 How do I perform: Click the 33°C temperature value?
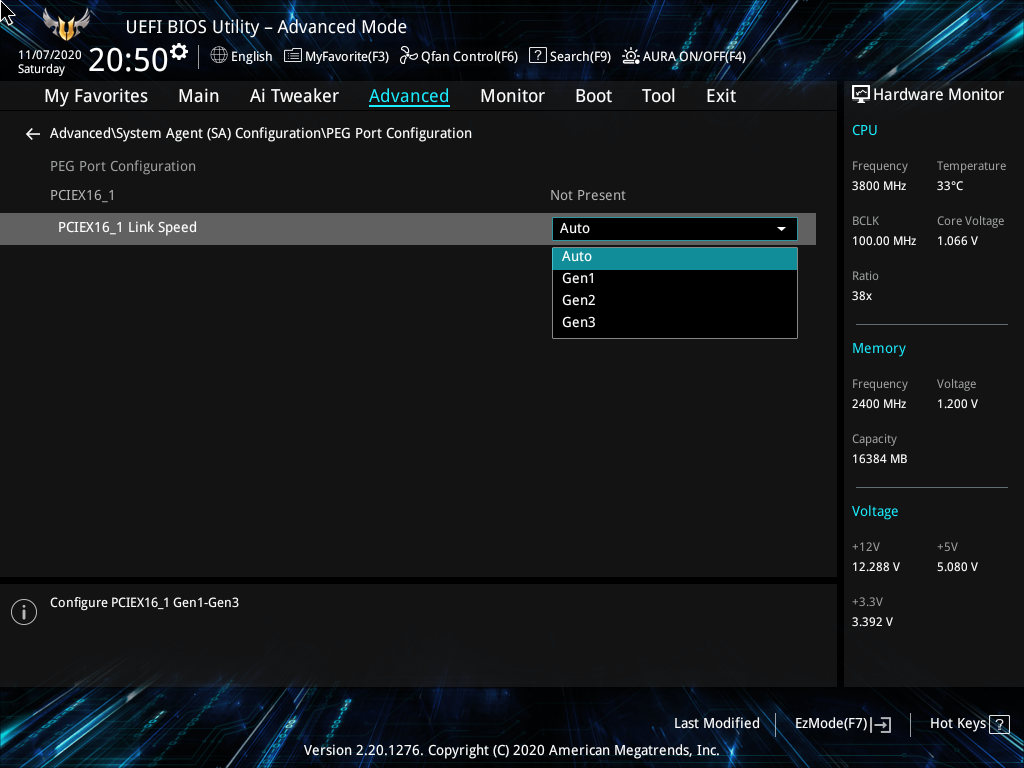950,186
